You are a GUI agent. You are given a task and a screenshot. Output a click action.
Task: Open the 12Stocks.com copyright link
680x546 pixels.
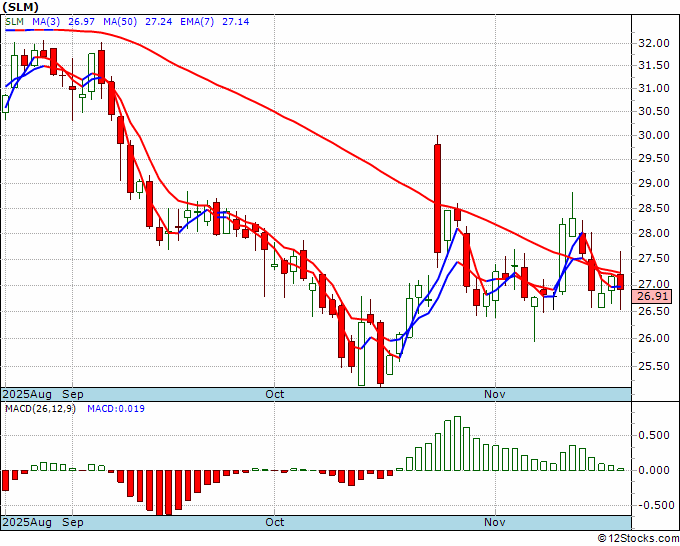tap(638, 539)
